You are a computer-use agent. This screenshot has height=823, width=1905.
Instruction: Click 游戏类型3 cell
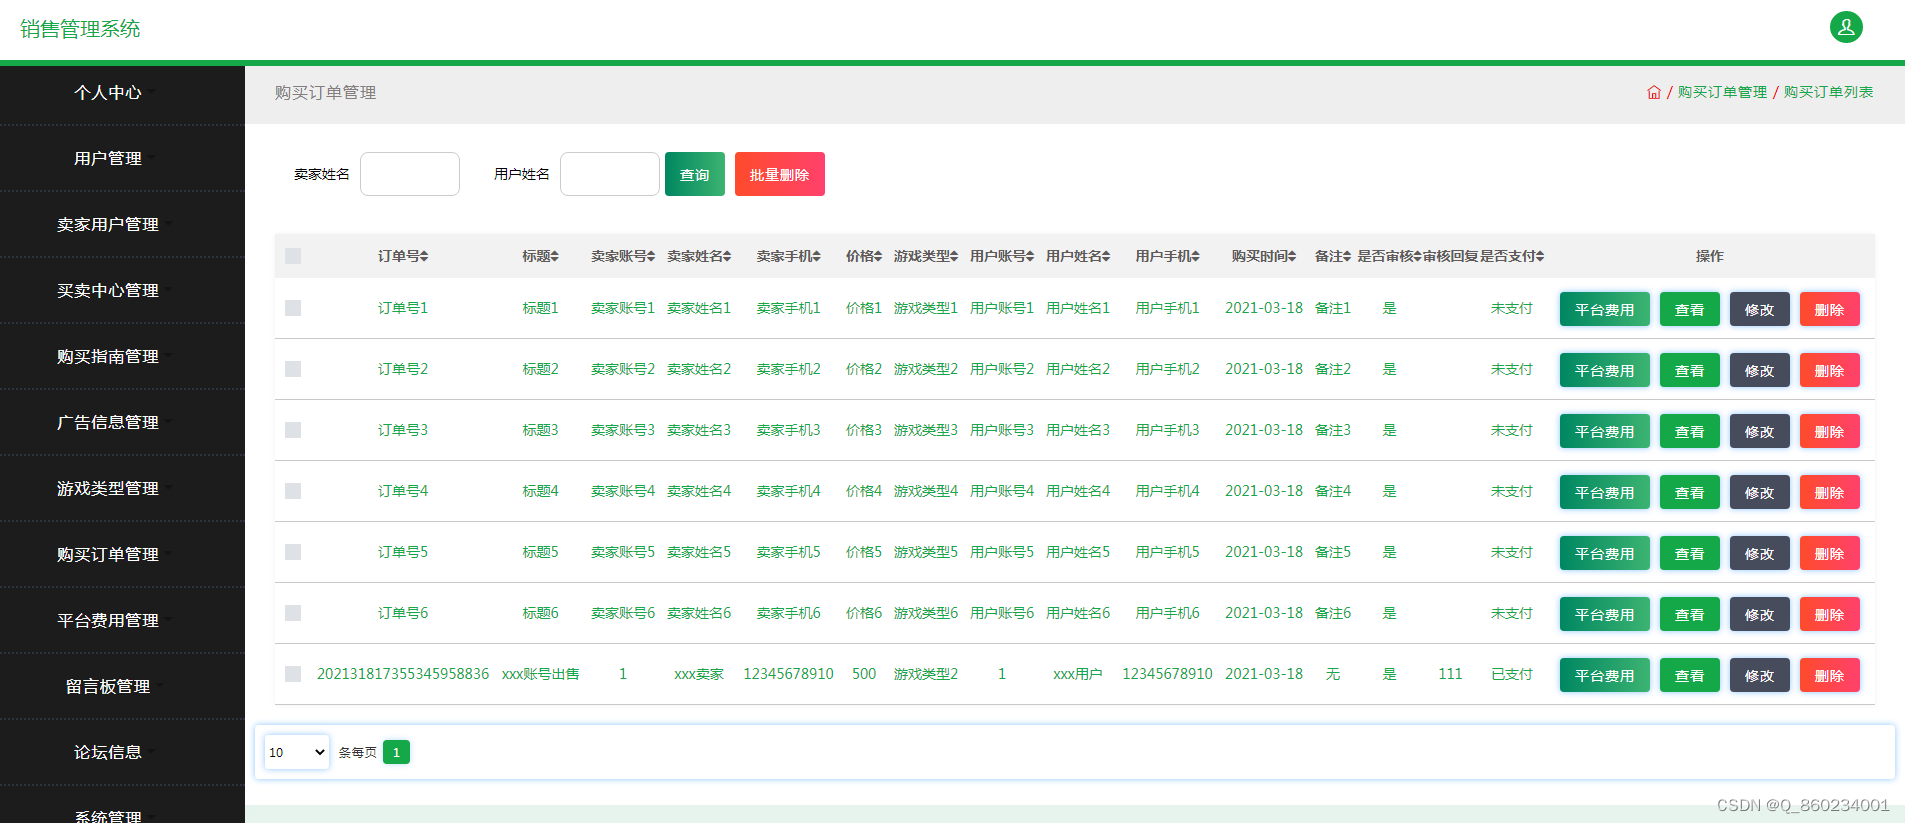pyautogui.click(x=926, y=430)
